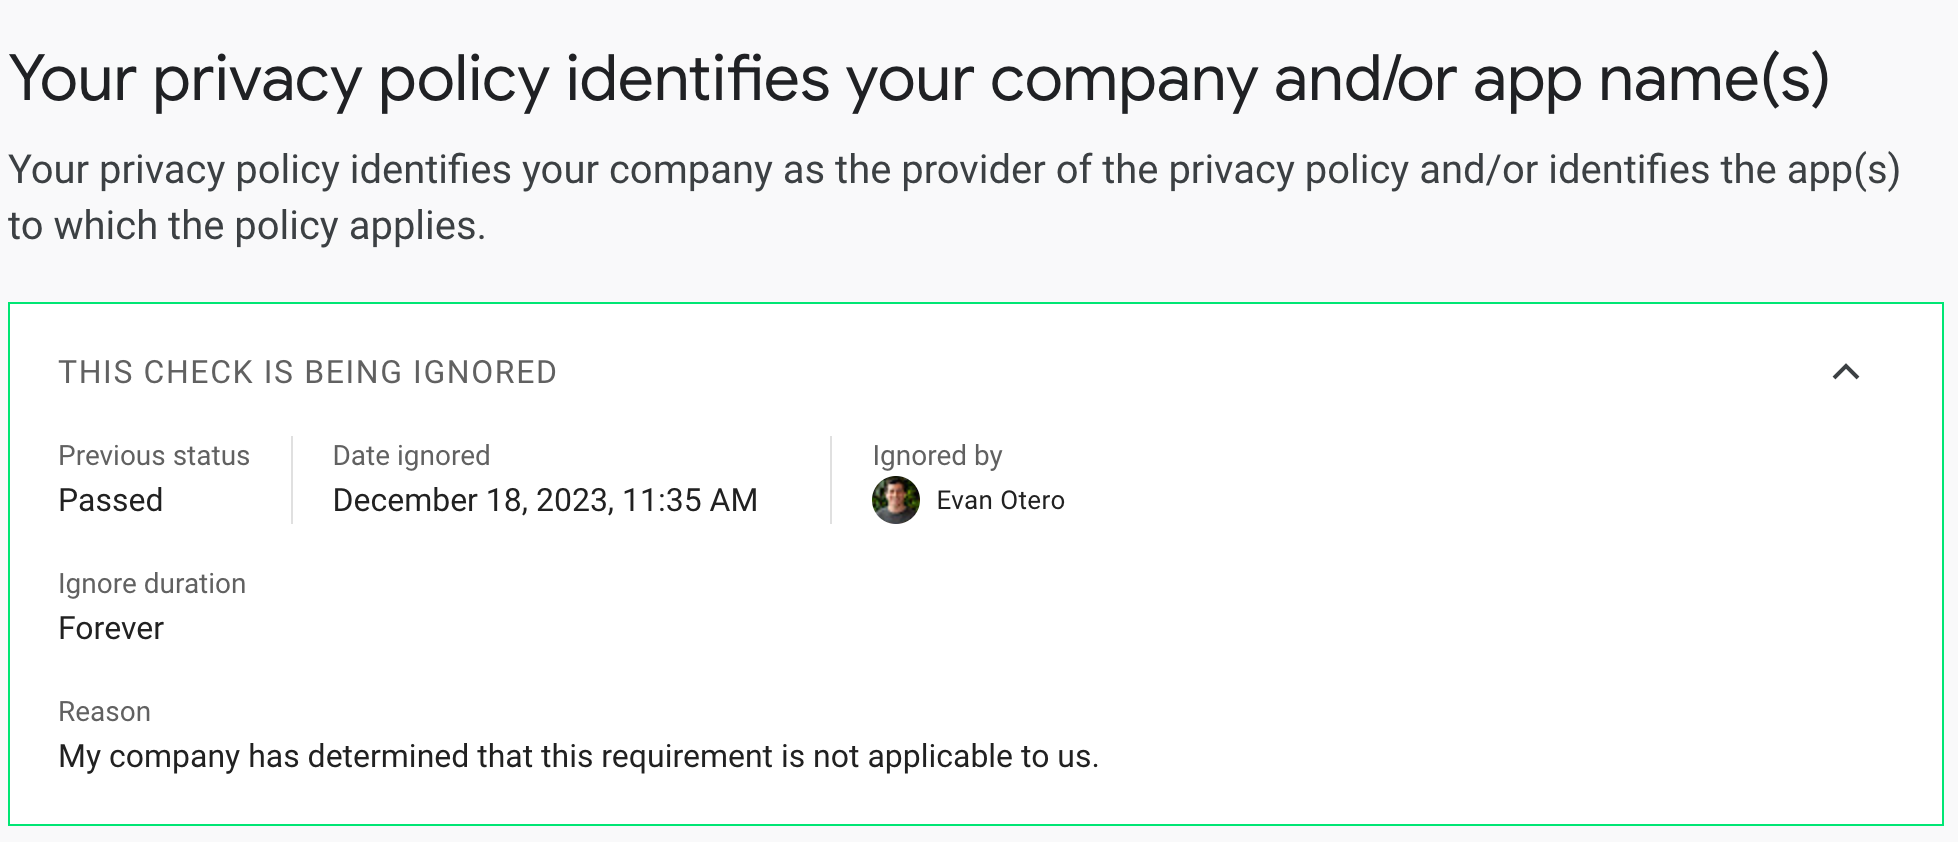Click the description's first line about provider

click(x=953, y=170)
